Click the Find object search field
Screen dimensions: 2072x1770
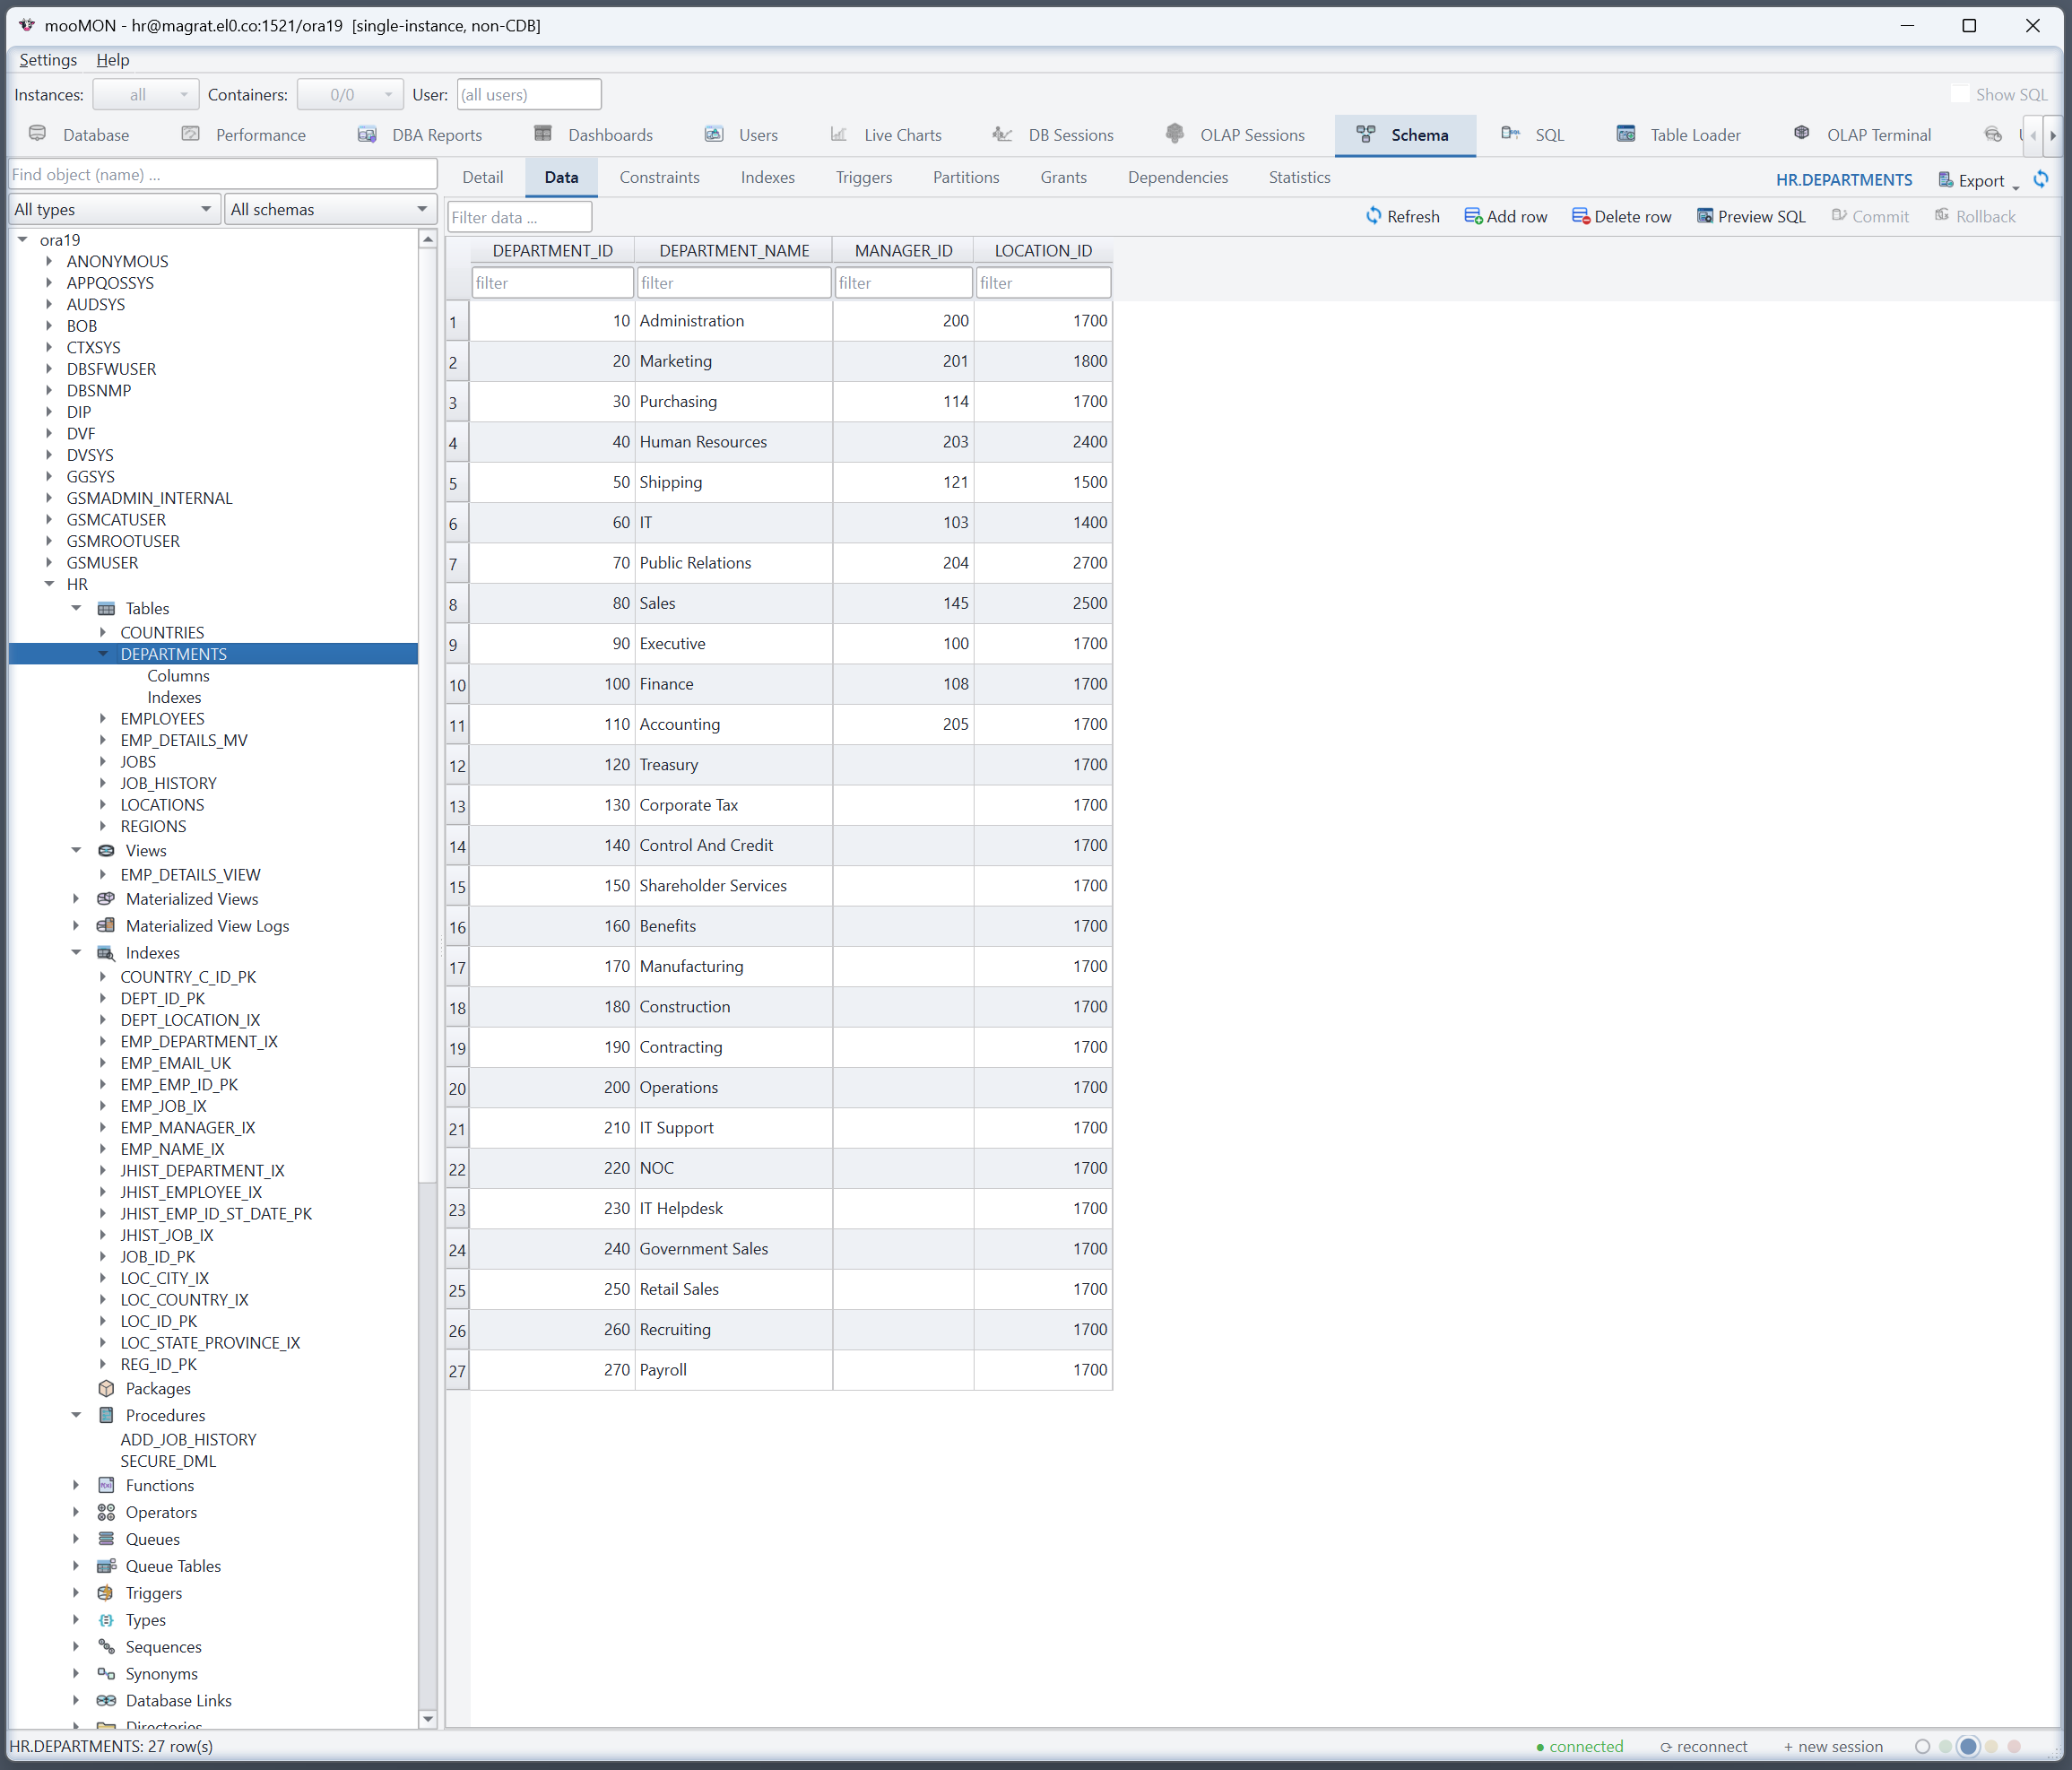[x=222, y=174]
